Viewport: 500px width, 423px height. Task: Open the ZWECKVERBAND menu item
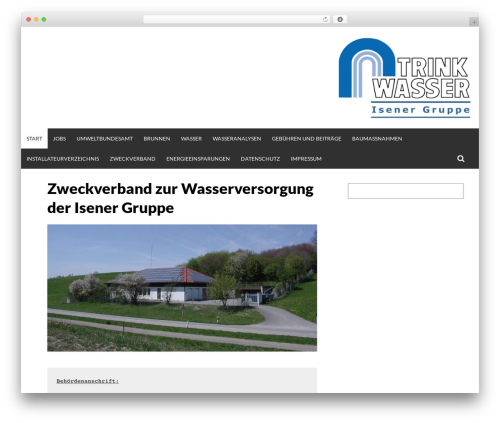(132, 159)
